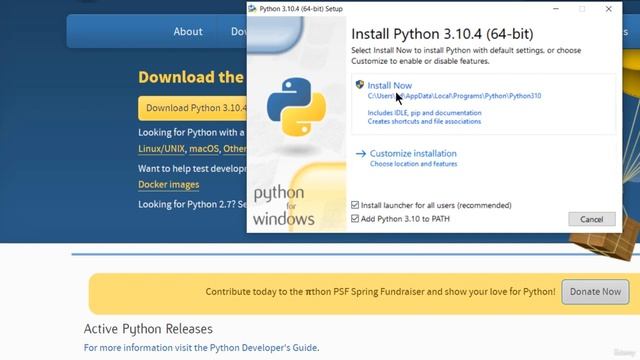The height and width of the screenshot is (360, 640).
Task: Follow the macOS download link
Action: [x=204, y=149]
